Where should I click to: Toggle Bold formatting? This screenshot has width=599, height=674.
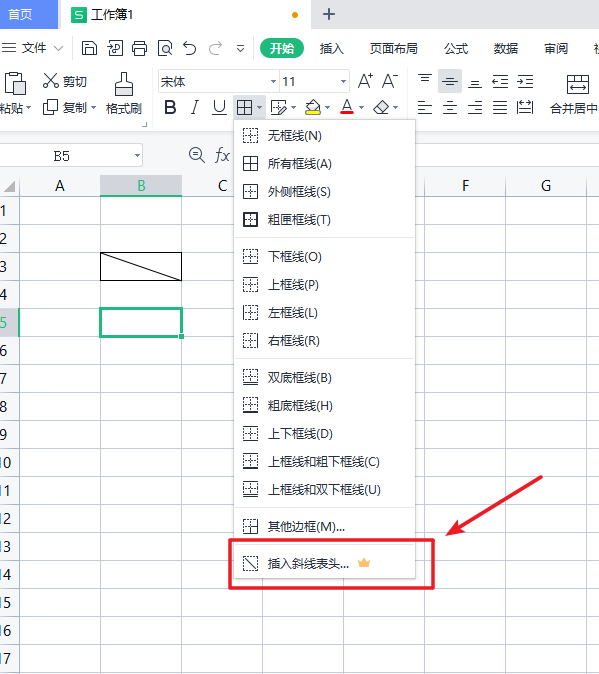click(170, 107)
